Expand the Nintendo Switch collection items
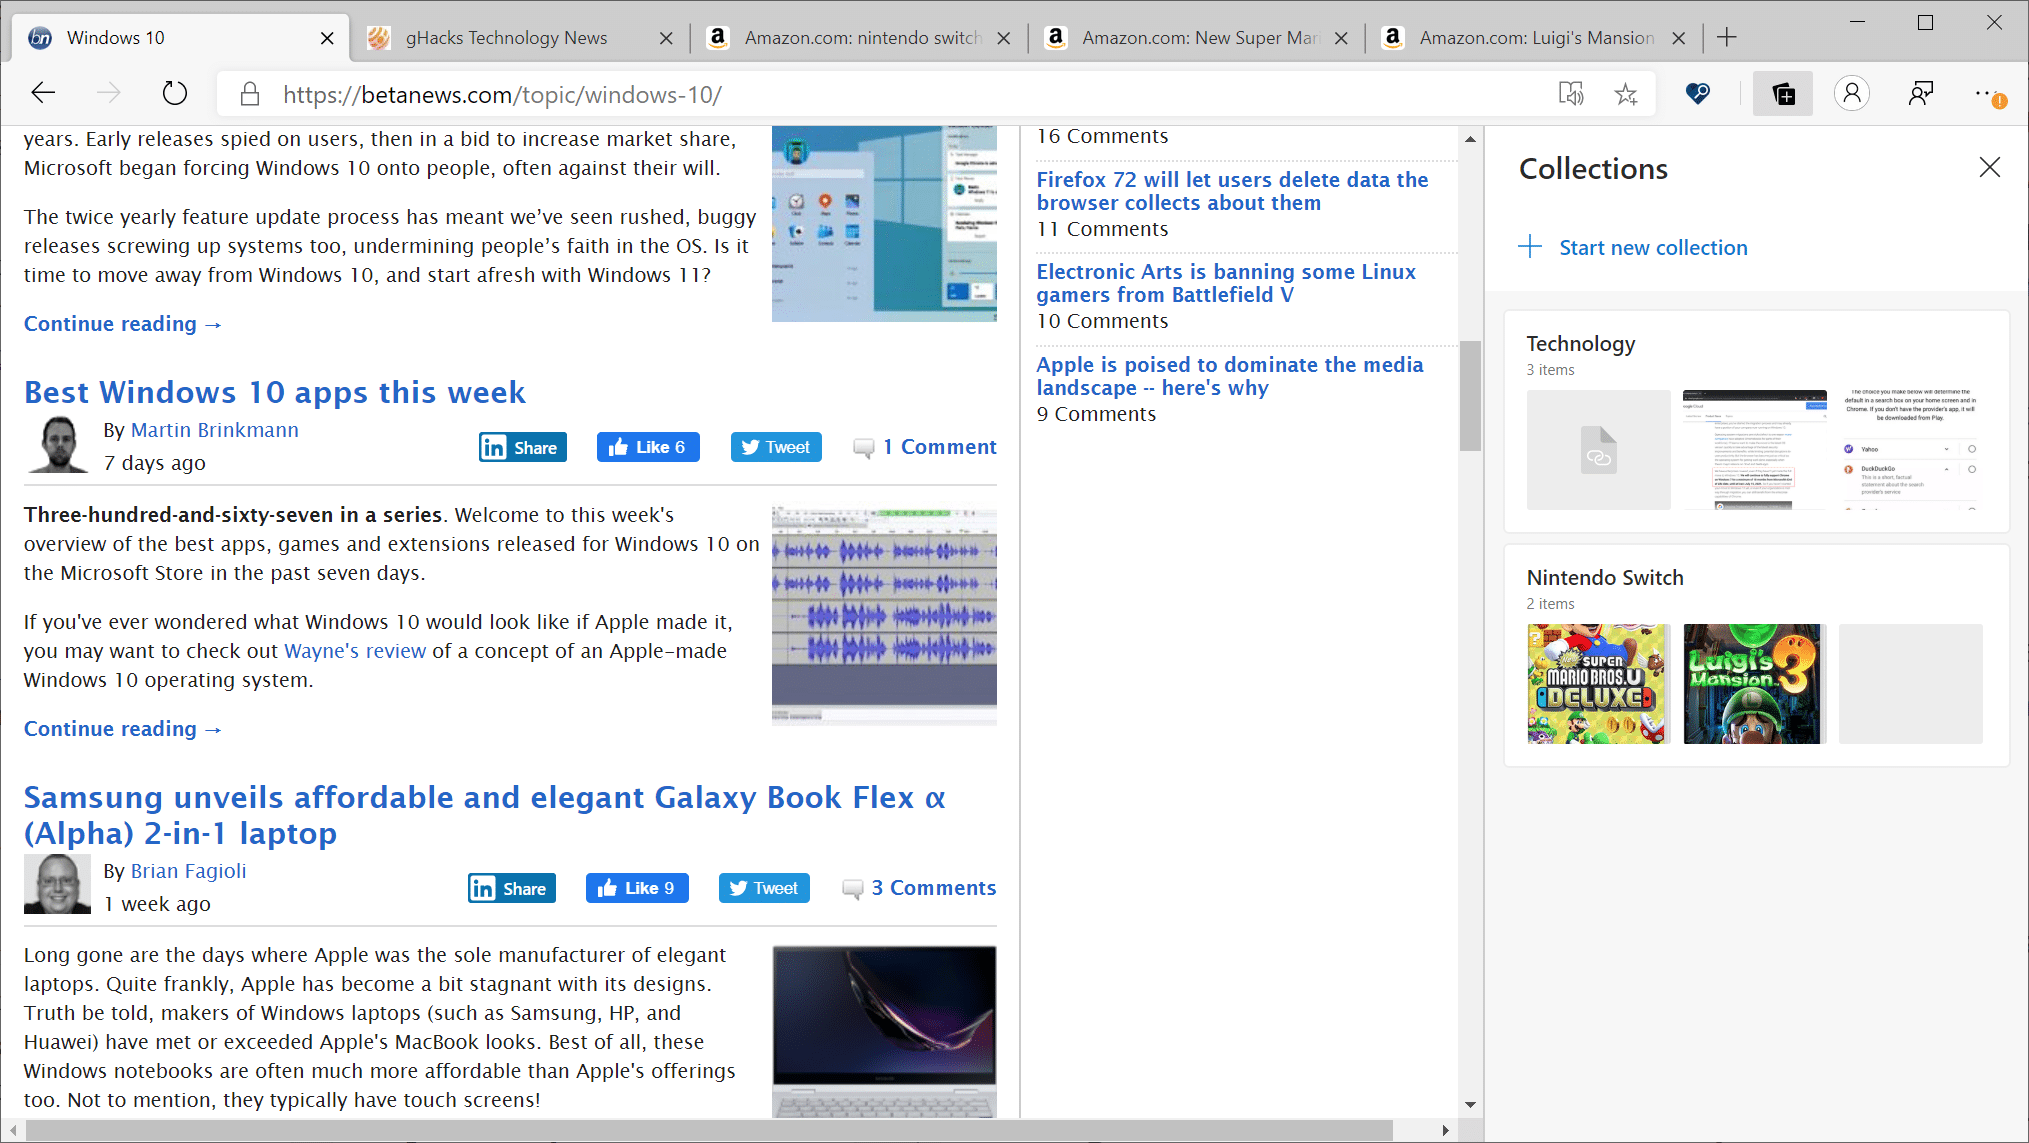The image size is (2029, 1143). pos(1605,577)
